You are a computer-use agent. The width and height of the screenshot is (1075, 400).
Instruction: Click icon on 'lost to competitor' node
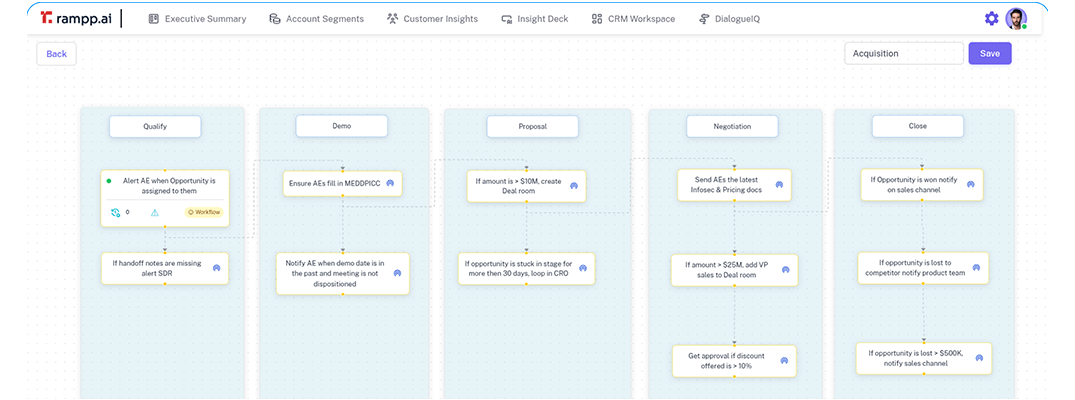(978, 267)
